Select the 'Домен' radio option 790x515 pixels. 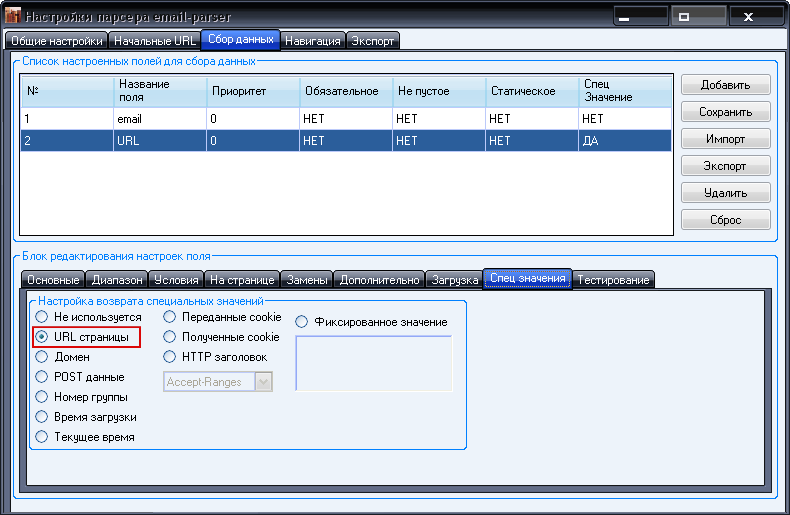(x=42, y=356)
